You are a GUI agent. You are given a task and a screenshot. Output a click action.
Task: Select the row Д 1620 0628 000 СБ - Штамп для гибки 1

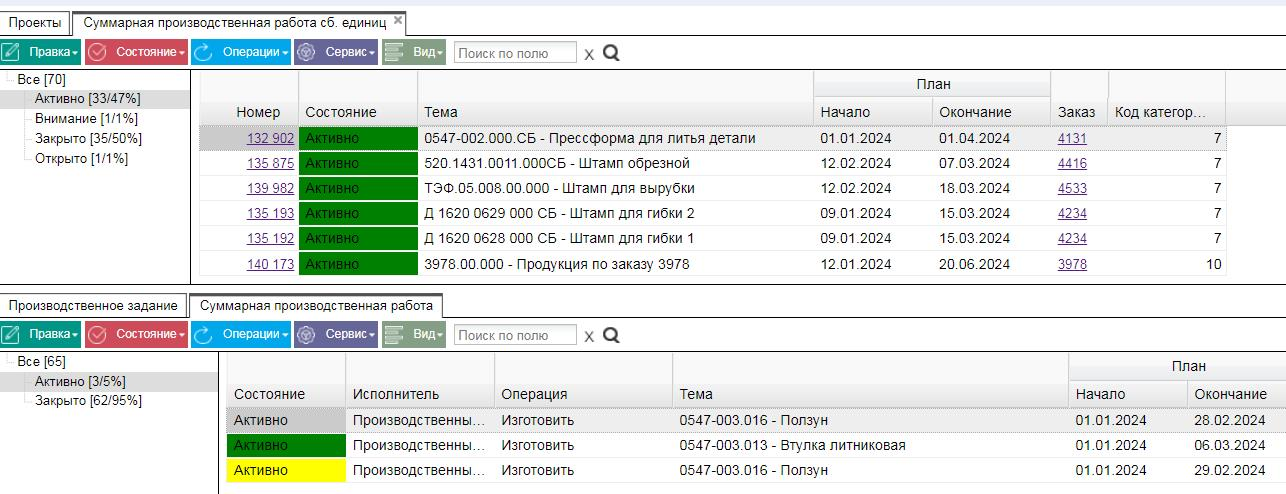[712, 239]
